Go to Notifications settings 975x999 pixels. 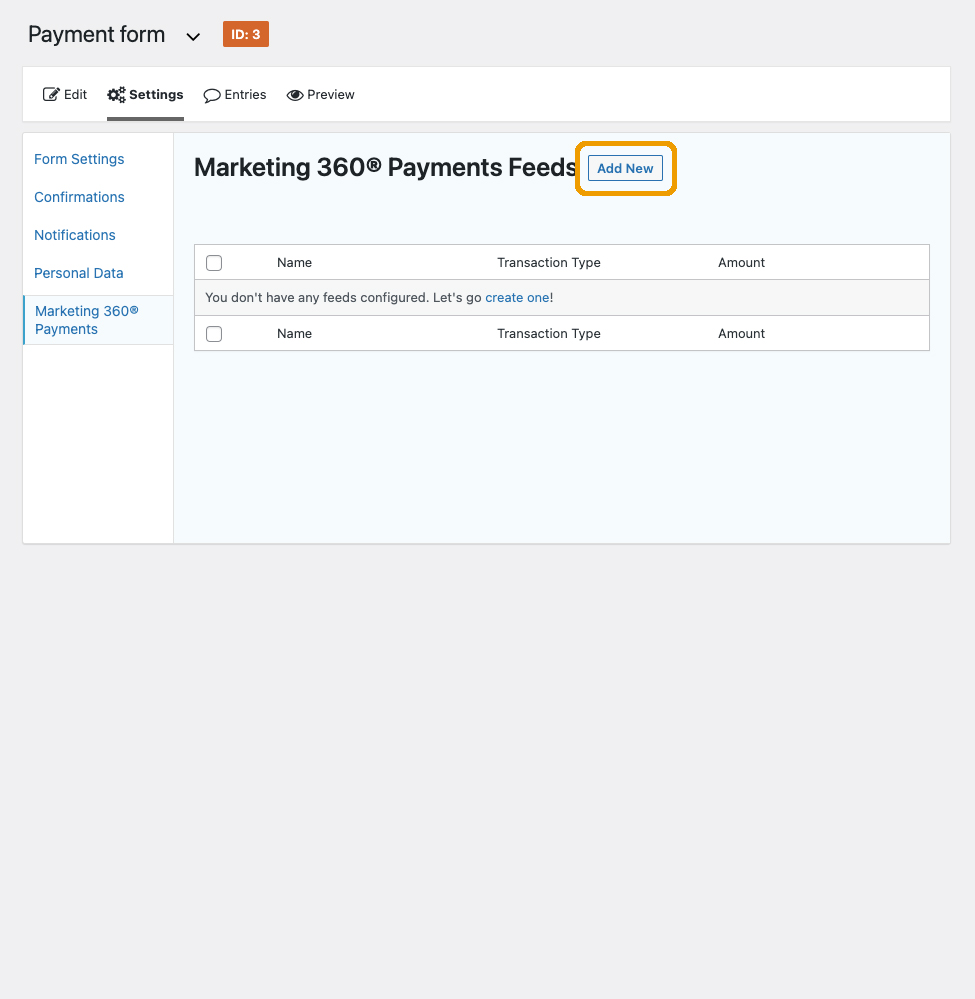(x=75, y=235)
